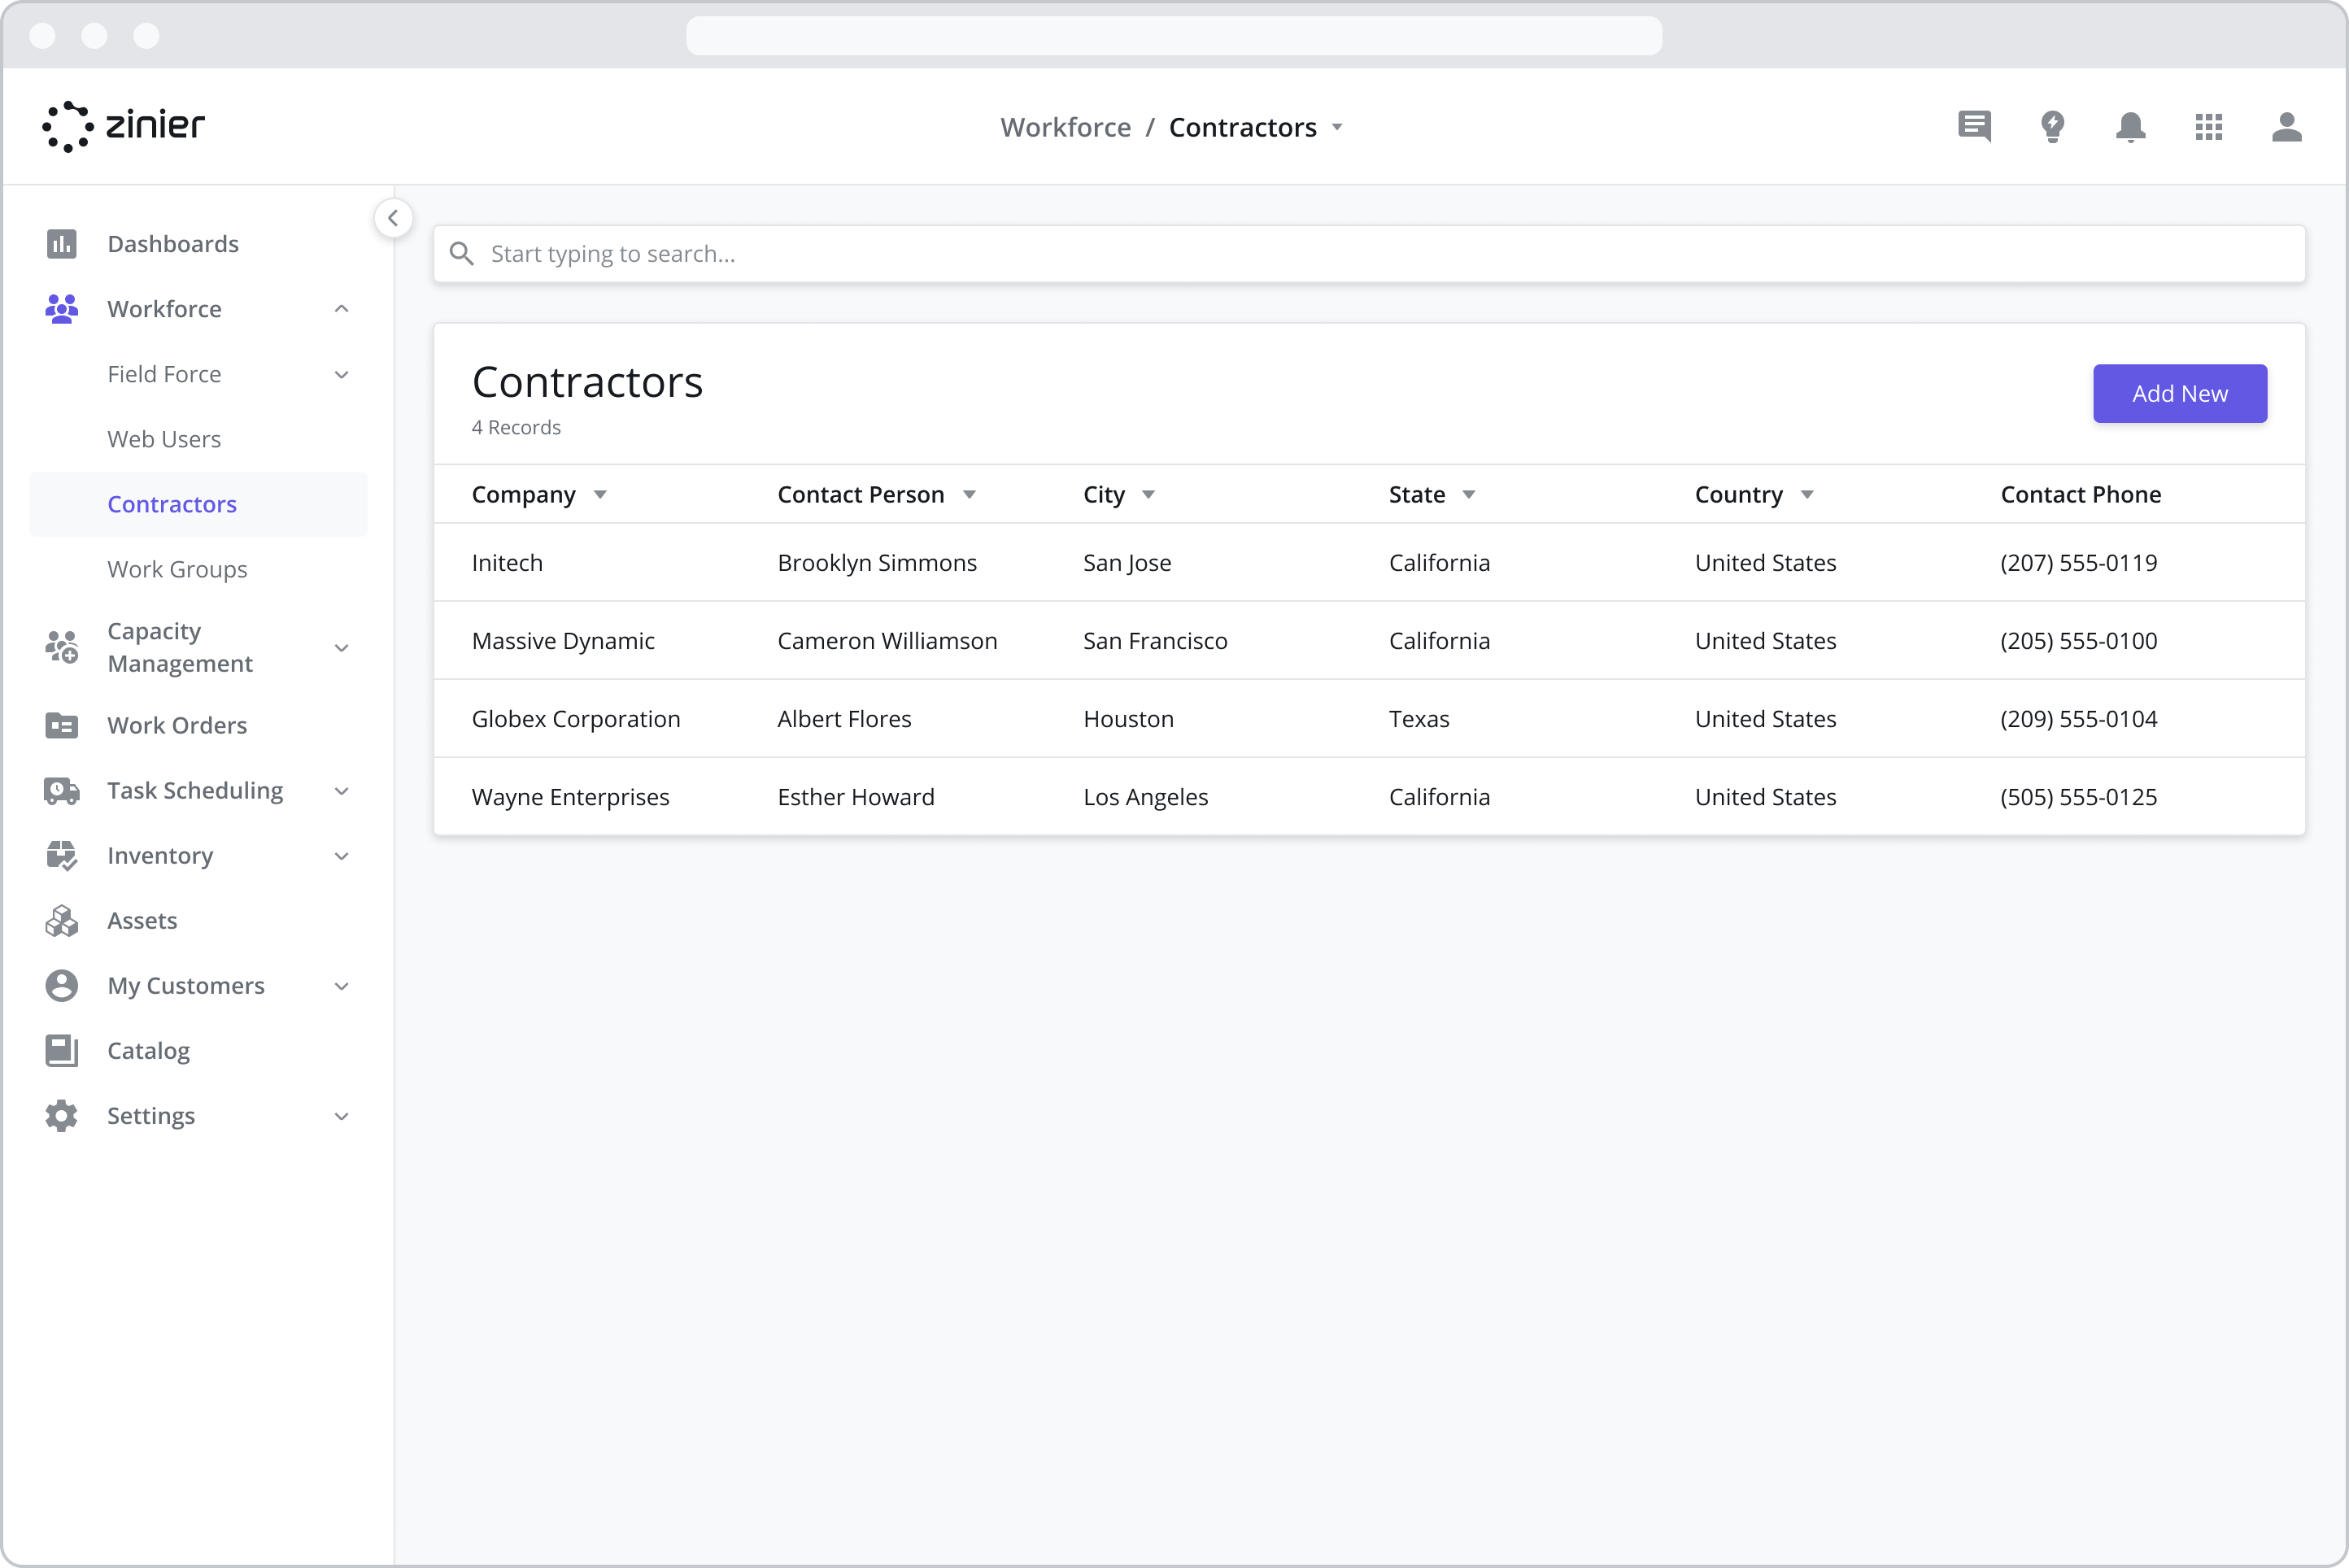Image resolution: width=2349 pixels, height=1568 pixels.
Task: Click contact Cameron Williamson
Action: 887,640
